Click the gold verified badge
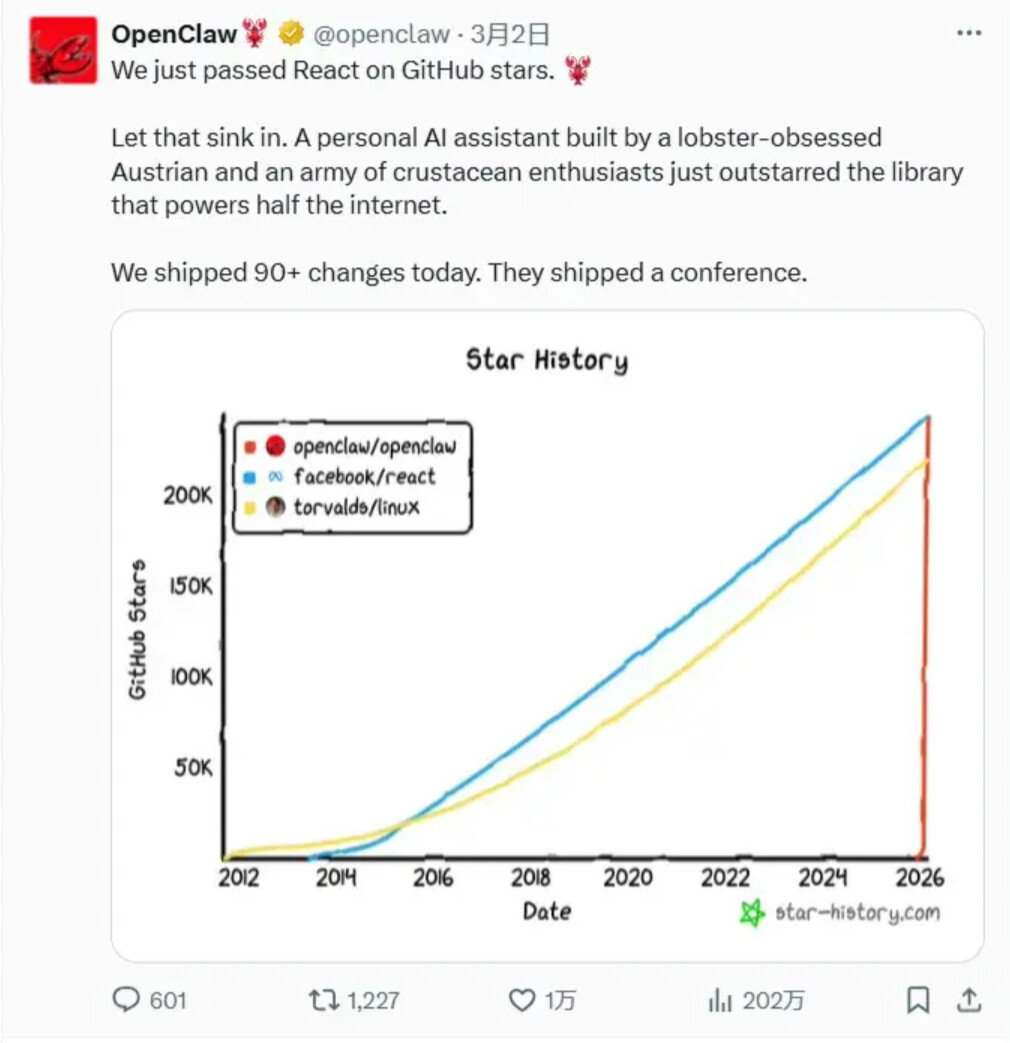This screenshot has width=1010, height=1043. (291, 33)
